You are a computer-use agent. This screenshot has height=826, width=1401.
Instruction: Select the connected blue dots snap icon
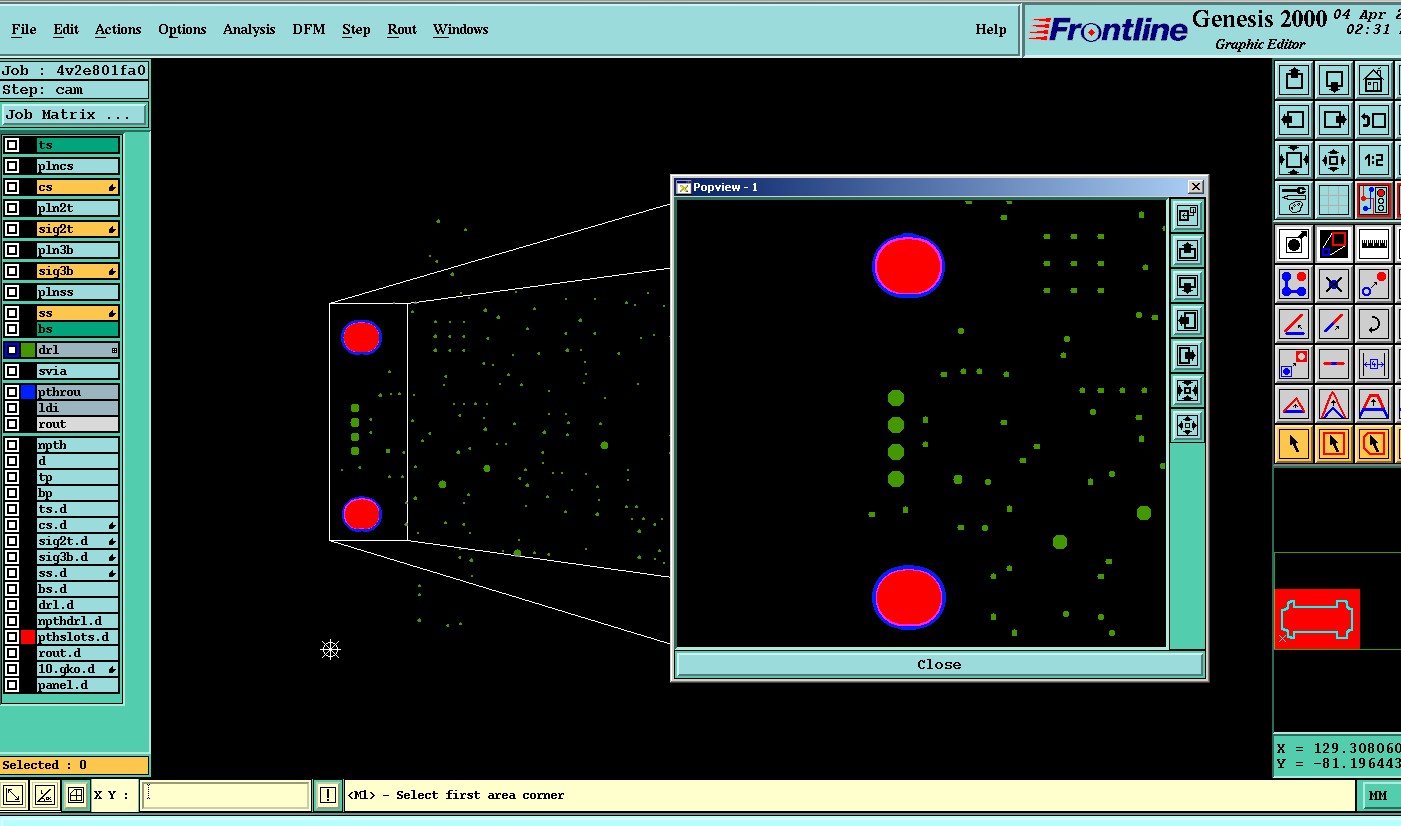[1294, 284]
